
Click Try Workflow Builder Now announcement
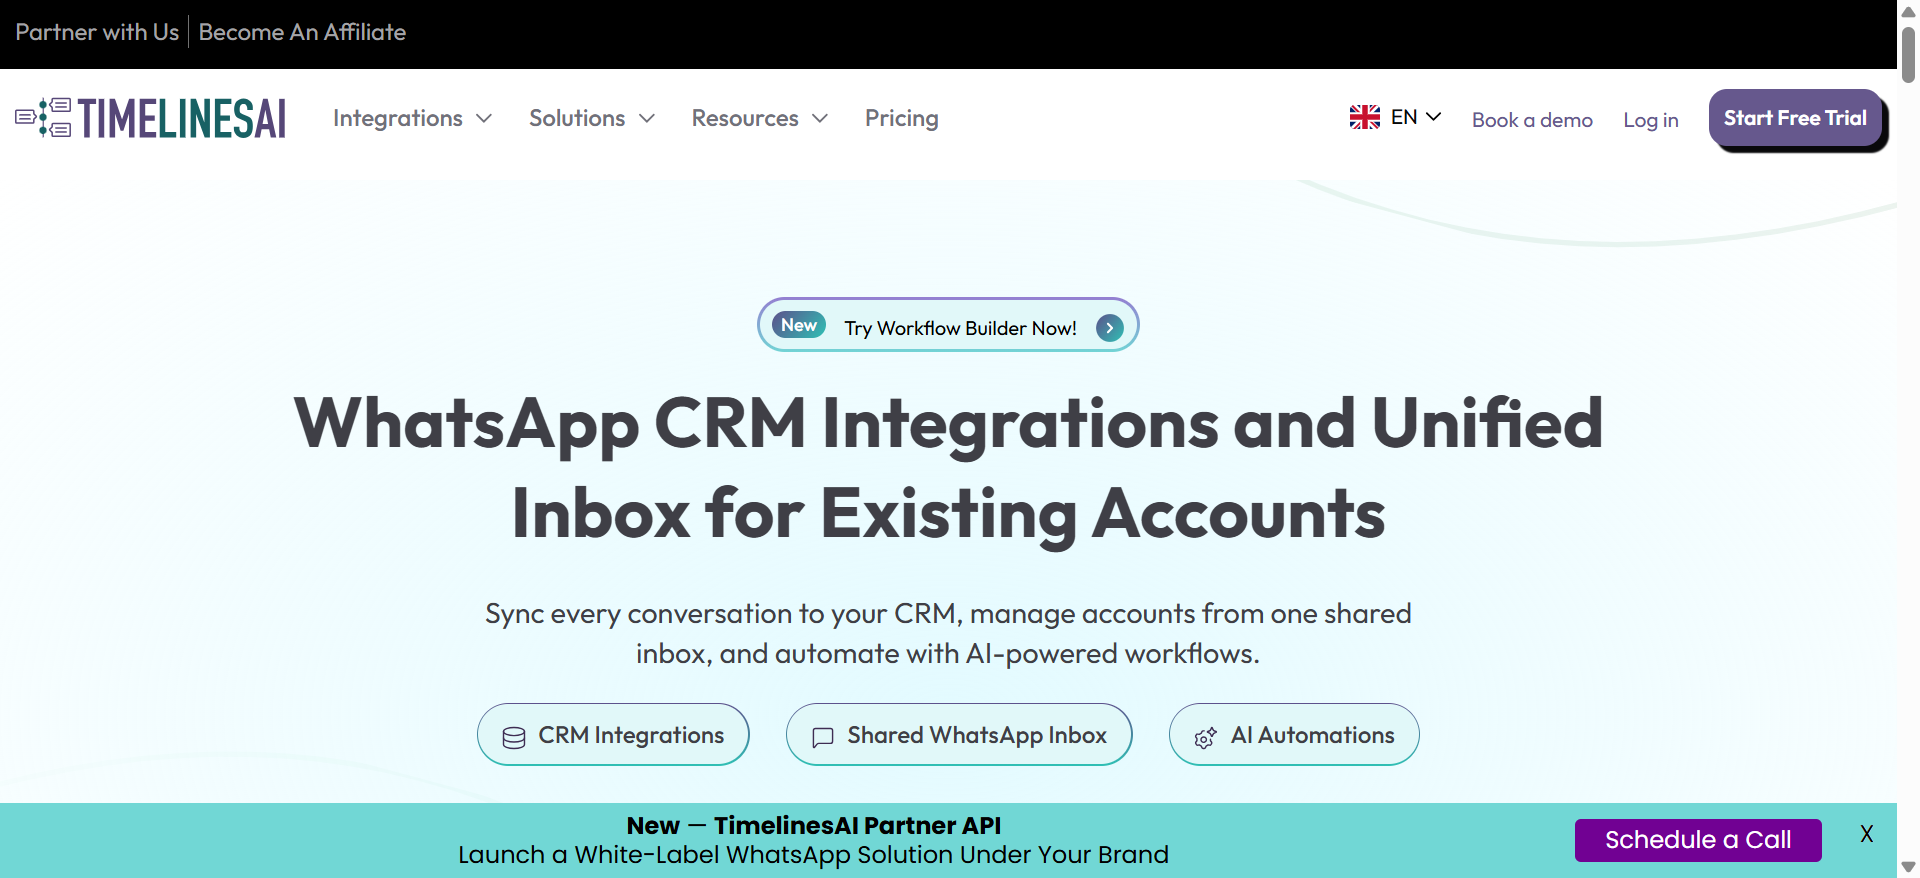point(948,325)
